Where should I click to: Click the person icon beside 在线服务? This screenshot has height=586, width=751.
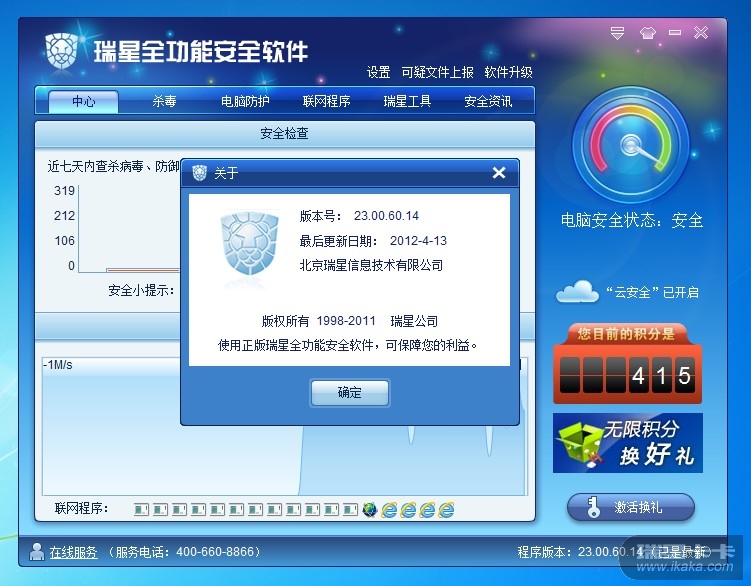pos(36,552)
